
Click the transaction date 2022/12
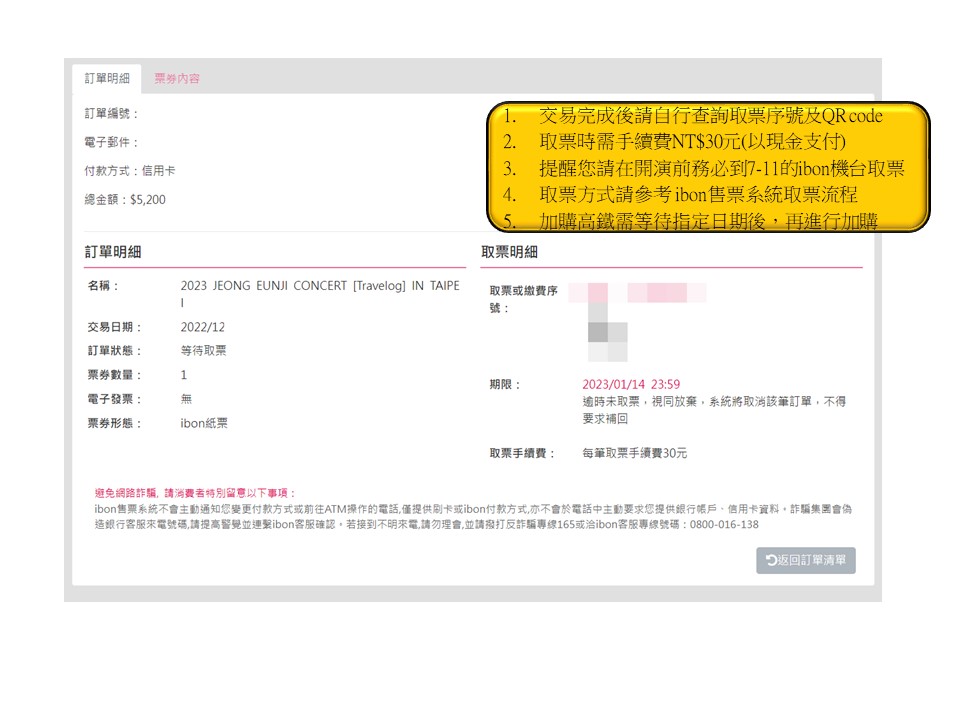(x=203, y=327)
